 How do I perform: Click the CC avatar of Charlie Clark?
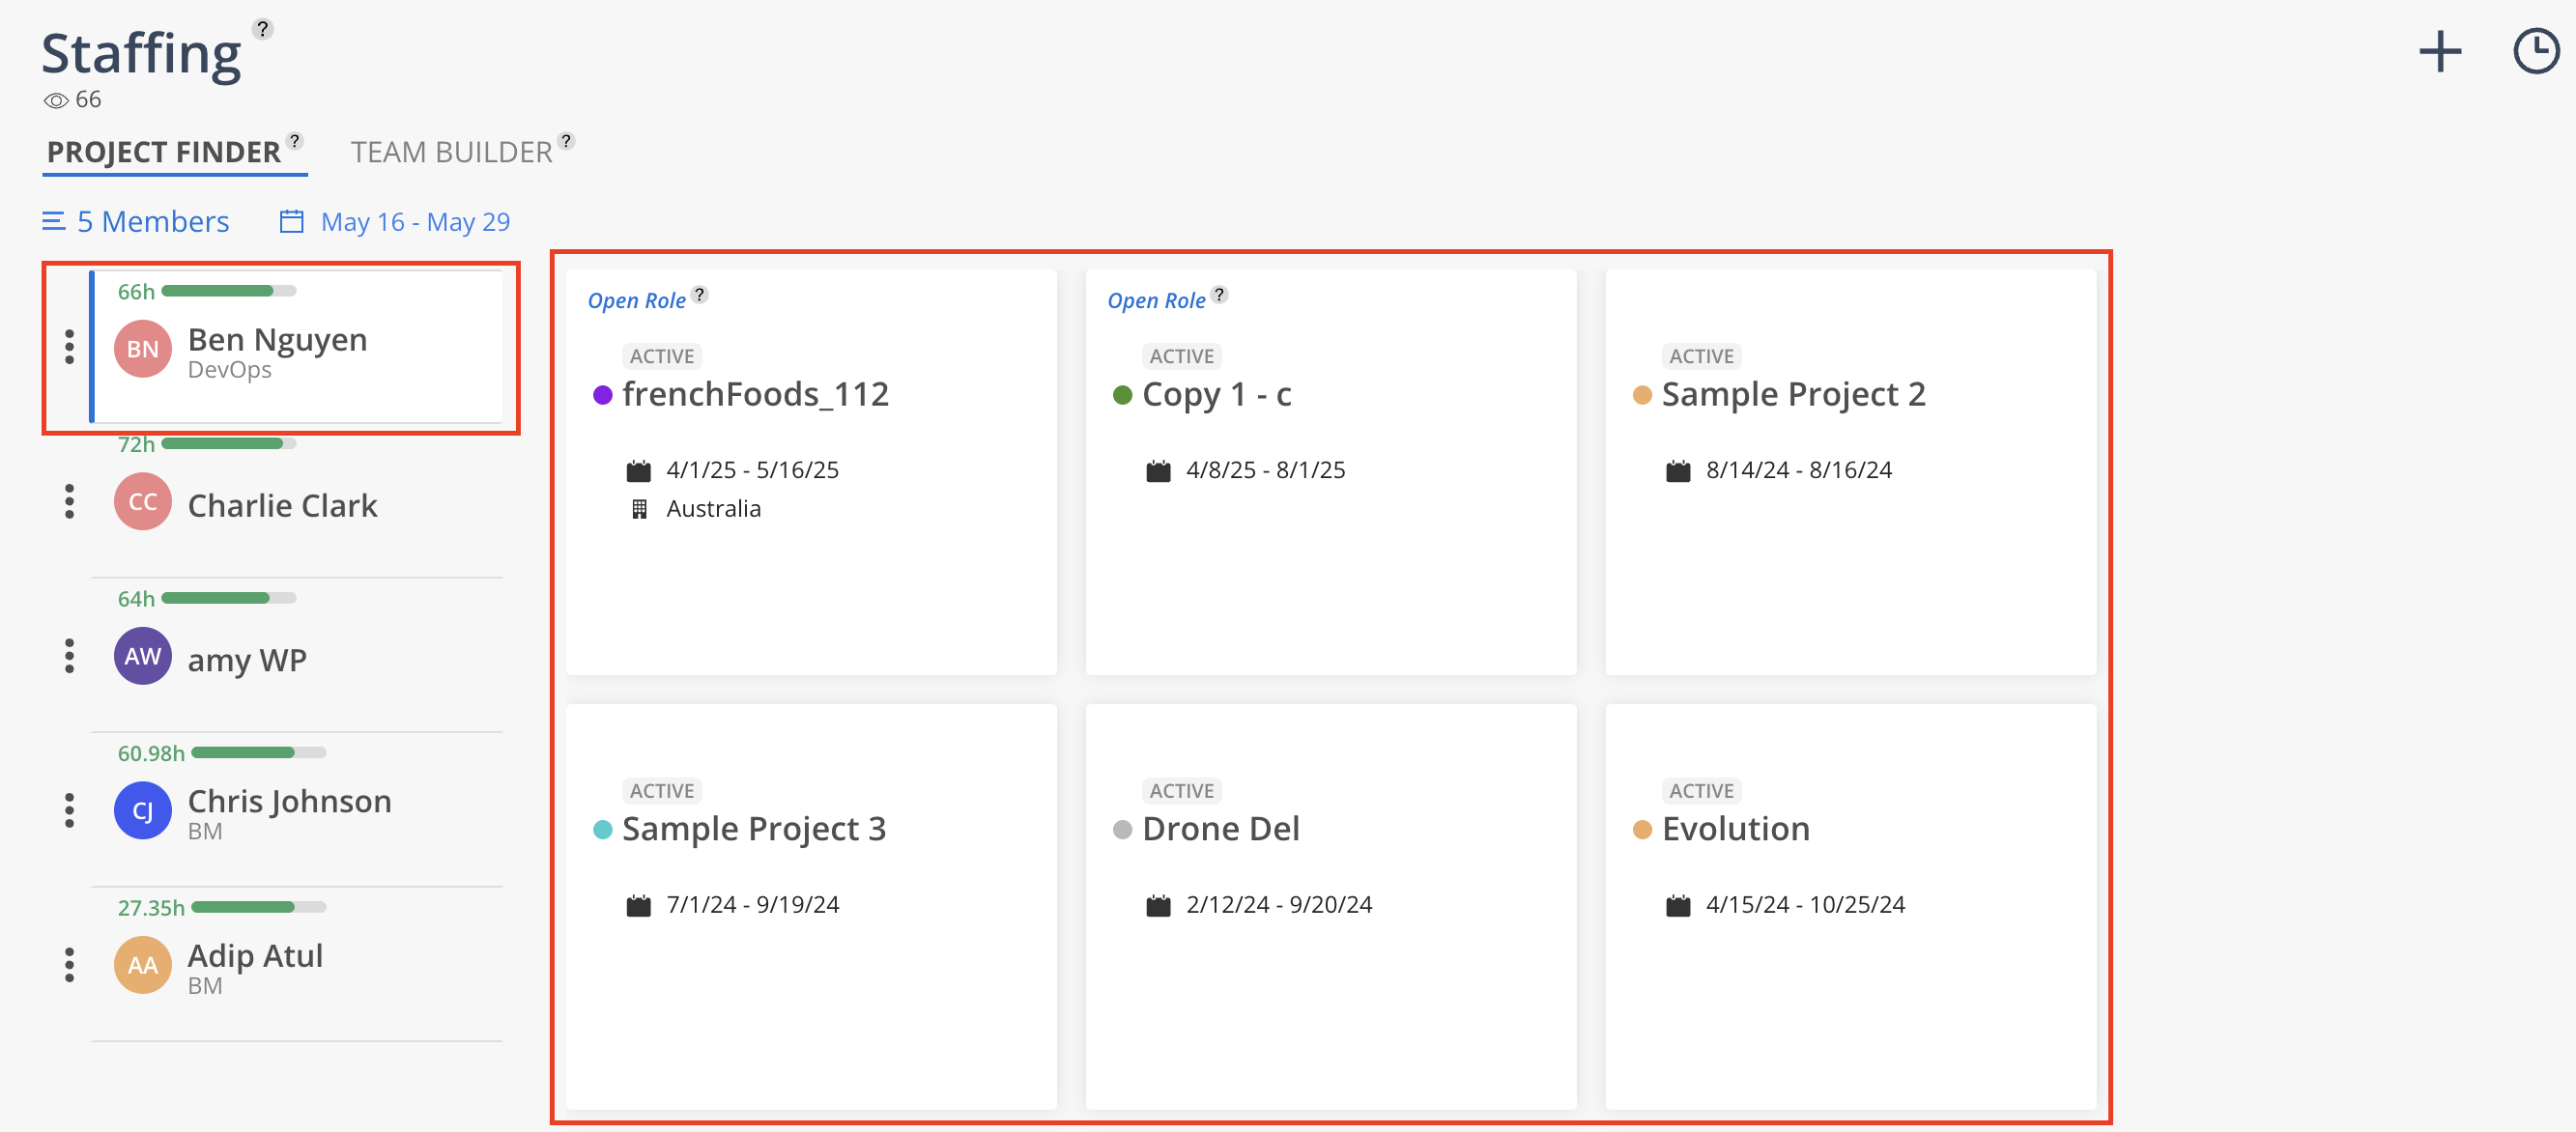143,502
